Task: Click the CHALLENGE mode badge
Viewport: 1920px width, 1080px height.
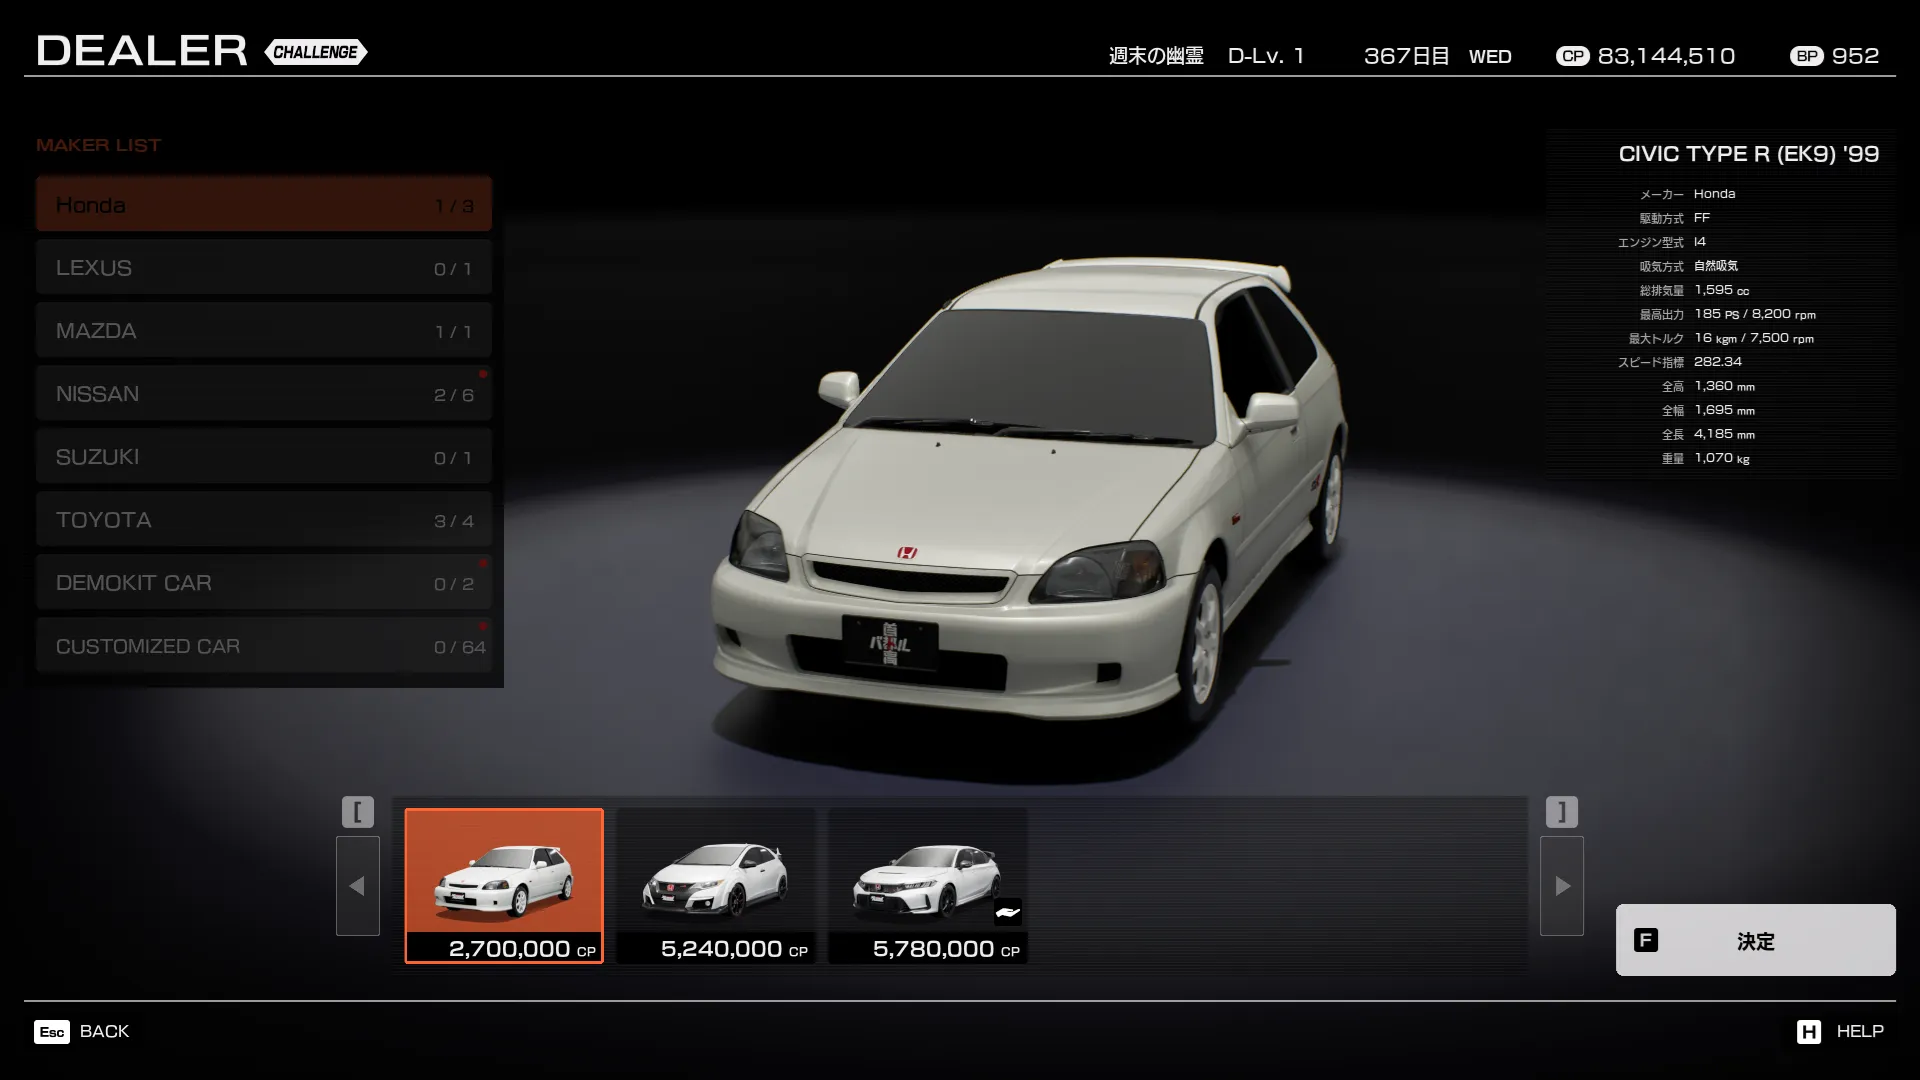Action: (x=316, y=52)
